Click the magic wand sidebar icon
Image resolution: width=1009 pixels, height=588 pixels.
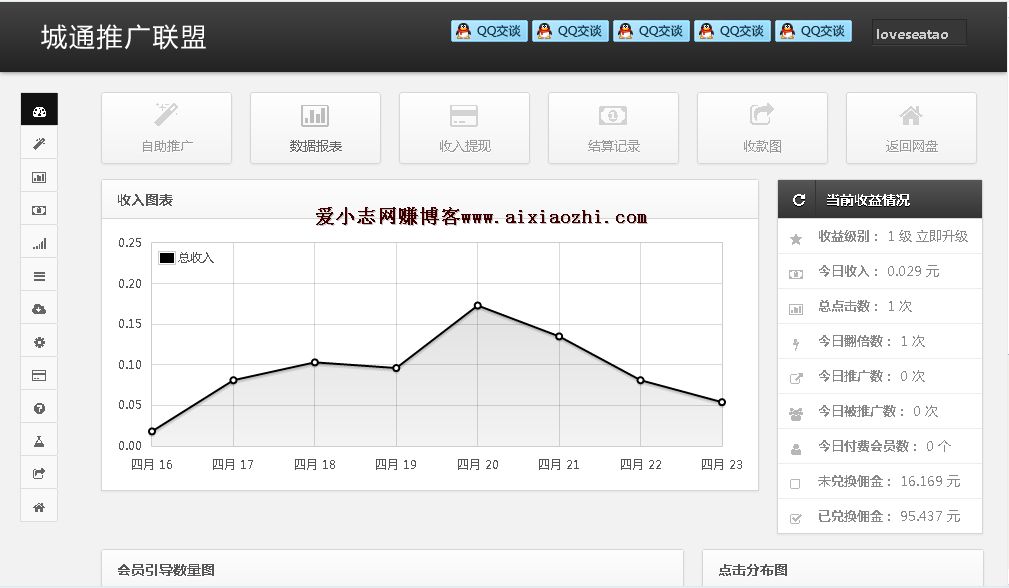click(39, 144)
